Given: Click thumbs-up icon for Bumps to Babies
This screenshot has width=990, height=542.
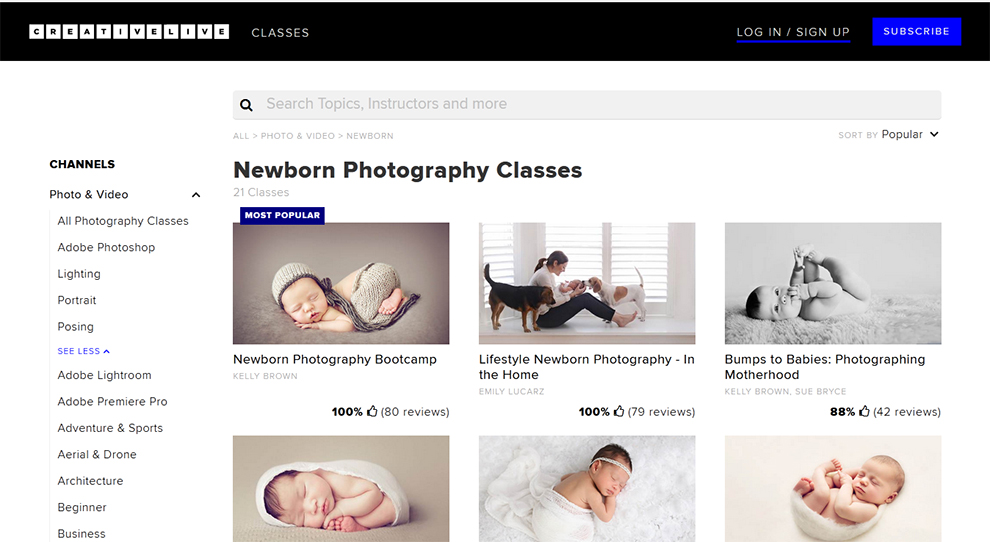Looking at the screenshot, I should tap(864, 411).
